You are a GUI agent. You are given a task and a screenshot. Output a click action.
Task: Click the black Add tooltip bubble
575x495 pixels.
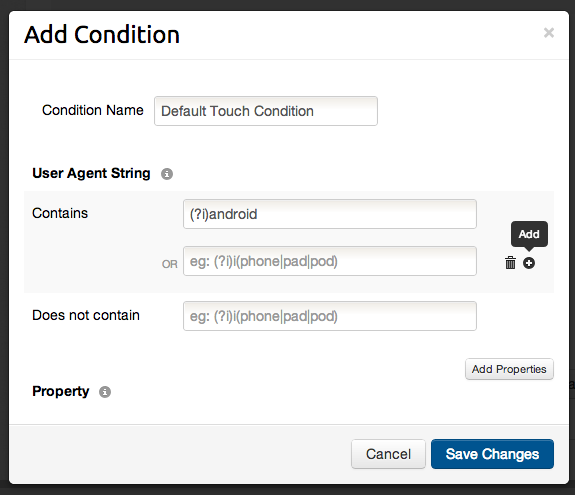click(529, 234)
